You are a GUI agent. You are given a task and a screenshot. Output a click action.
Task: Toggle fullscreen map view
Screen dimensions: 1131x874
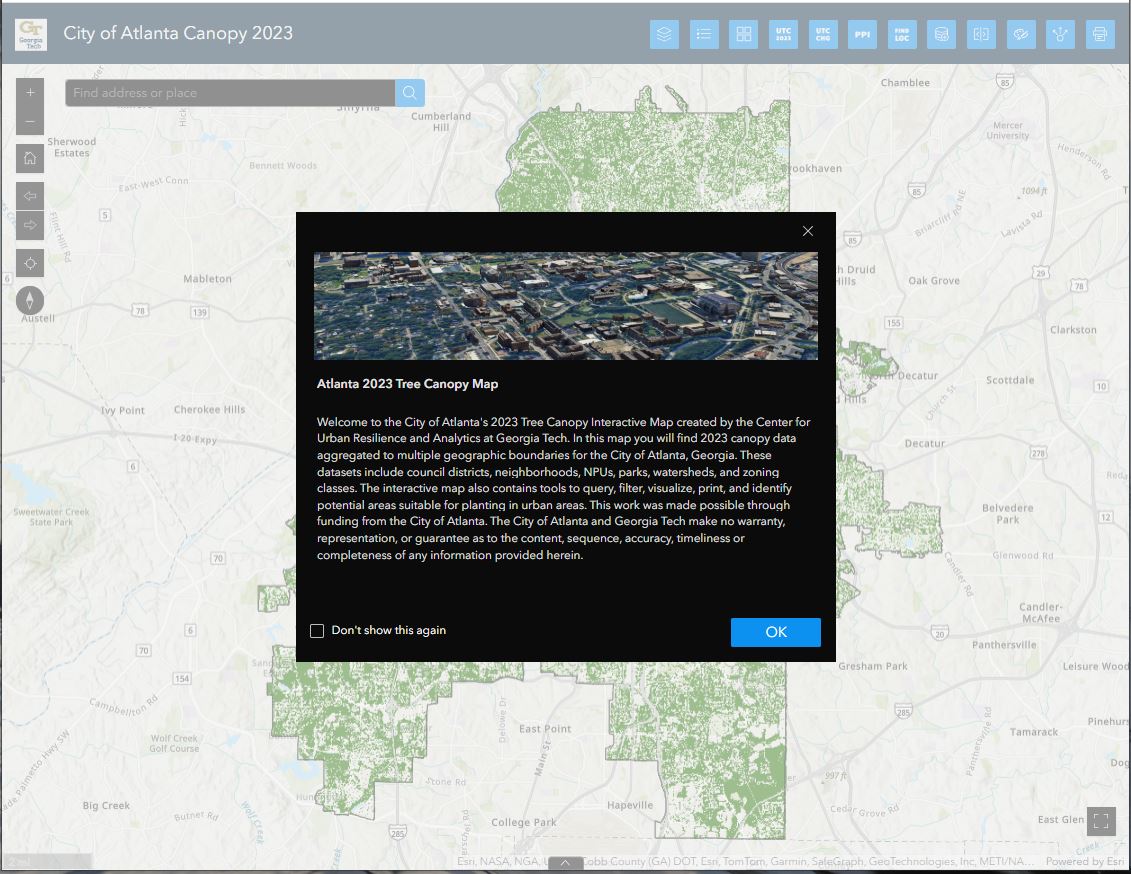coord(1101,821)
